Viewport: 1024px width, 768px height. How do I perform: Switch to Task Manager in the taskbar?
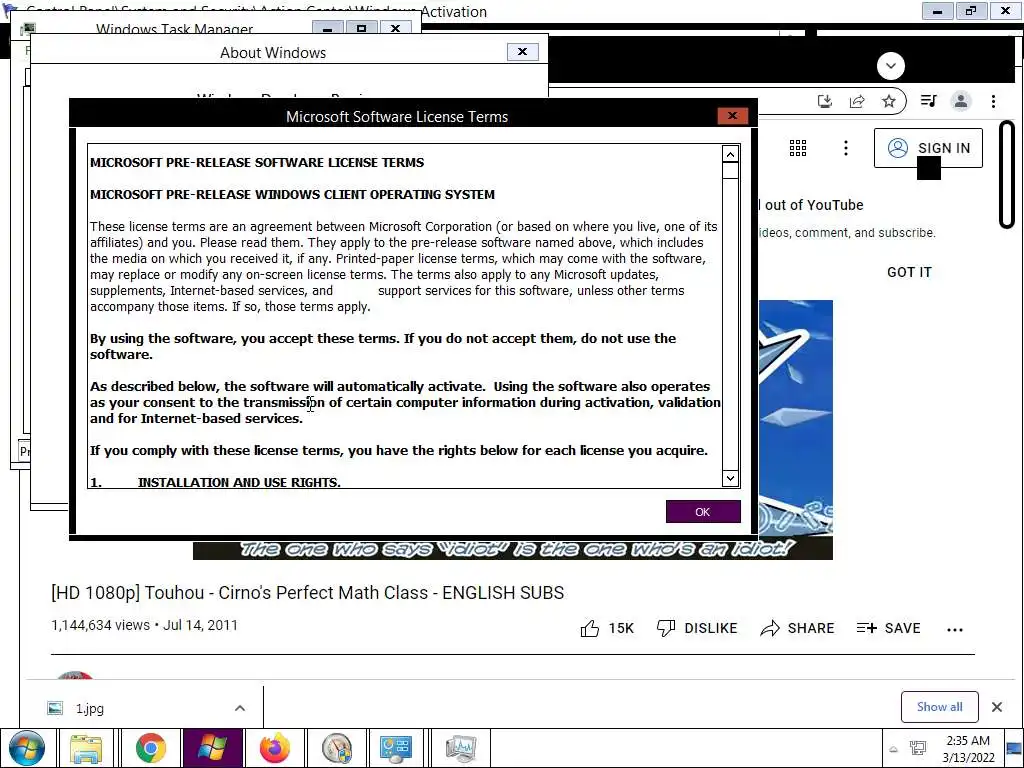(461, 748)
